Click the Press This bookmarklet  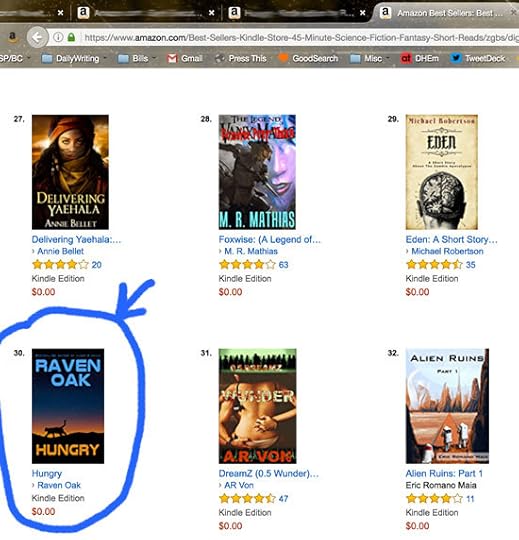click(241, 59)
